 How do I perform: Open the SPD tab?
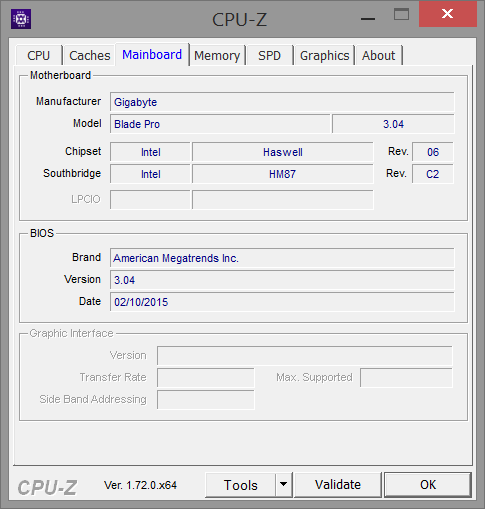click(x=269, y=55)
